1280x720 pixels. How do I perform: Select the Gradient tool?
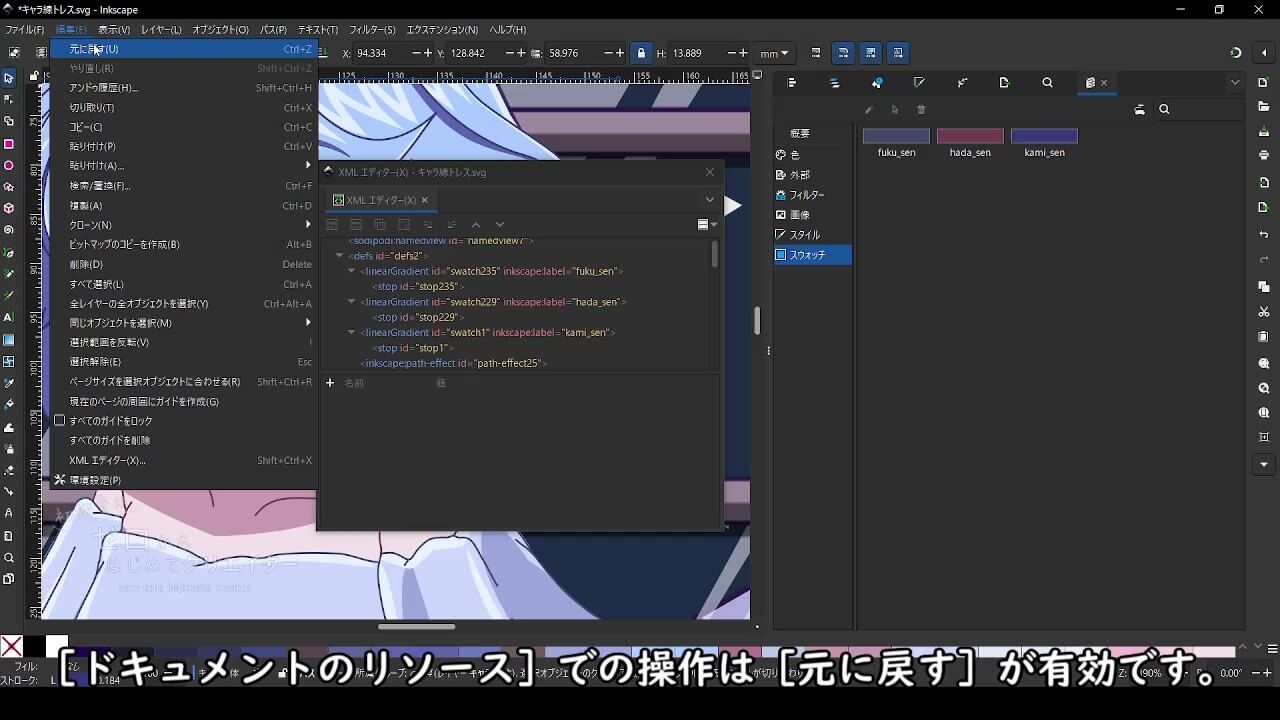[9, 339]
